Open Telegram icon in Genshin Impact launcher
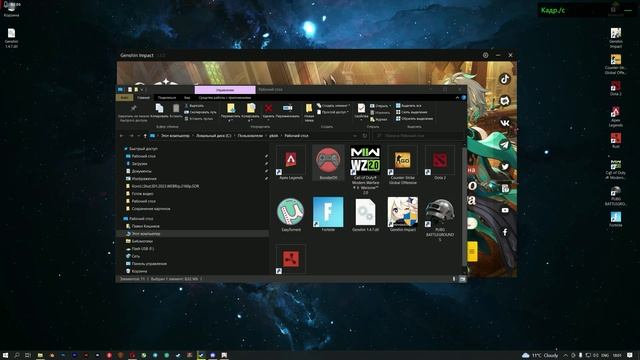This screenshot has width=640, height=360. 505,144
